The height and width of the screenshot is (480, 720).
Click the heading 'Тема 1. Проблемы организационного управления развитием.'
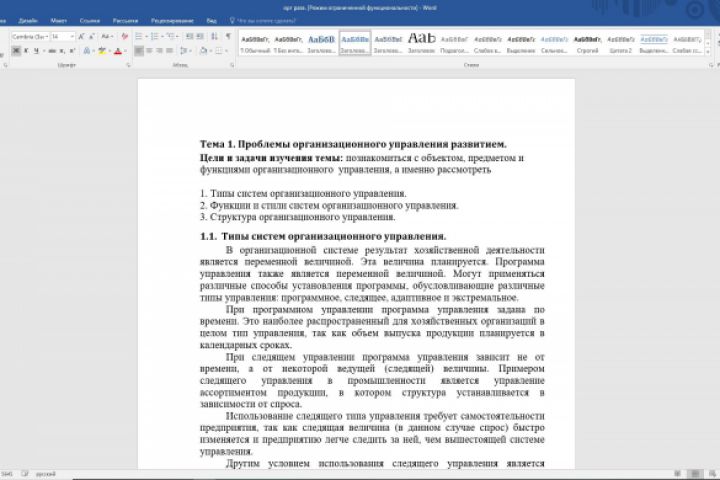pos(353,144)
